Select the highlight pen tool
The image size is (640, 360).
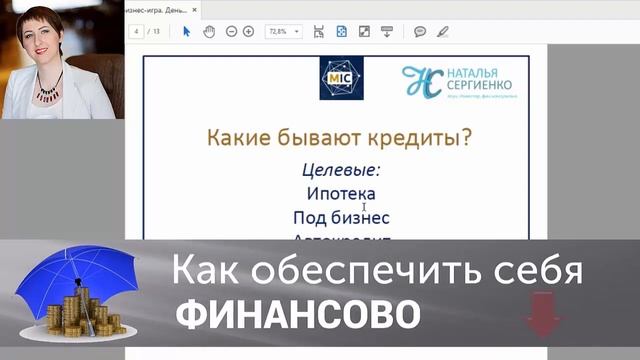point(443,31)
